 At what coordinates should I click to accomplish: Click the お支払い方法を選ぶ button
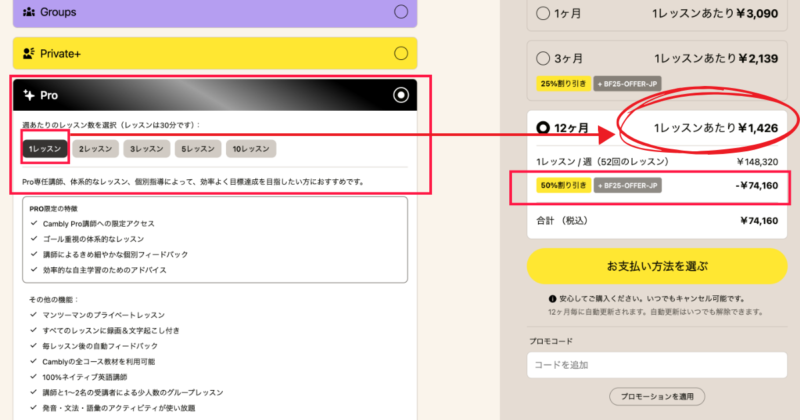coord(656,266)
